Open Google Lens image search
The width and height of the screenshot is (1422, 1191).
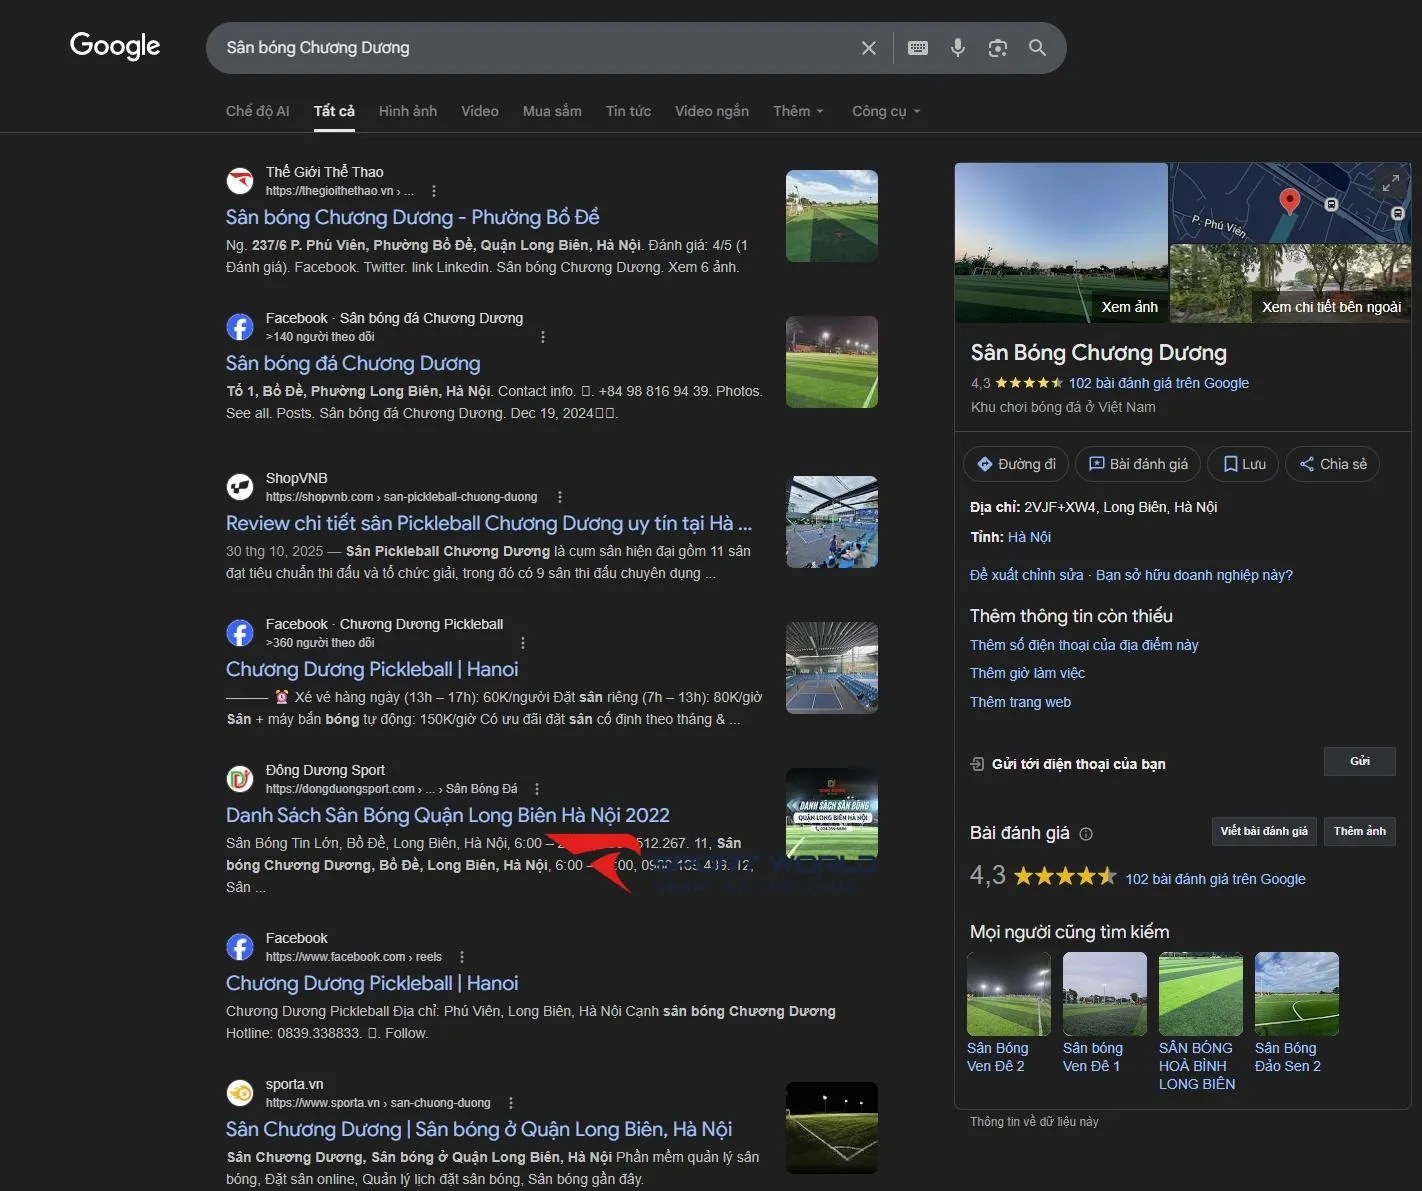pos(997,48)
